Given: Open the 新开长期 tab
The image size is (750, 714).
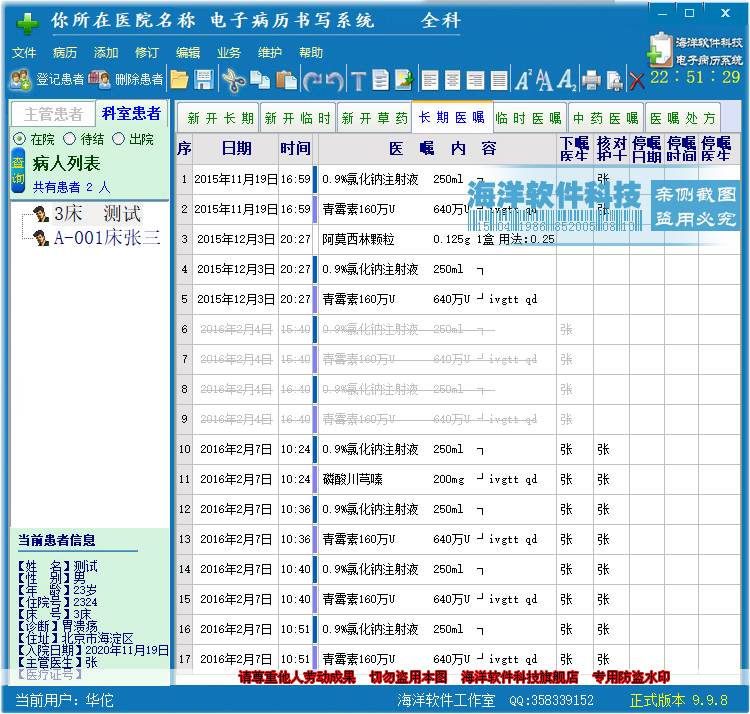Looking at the screenshot, I should click(219, 118).
